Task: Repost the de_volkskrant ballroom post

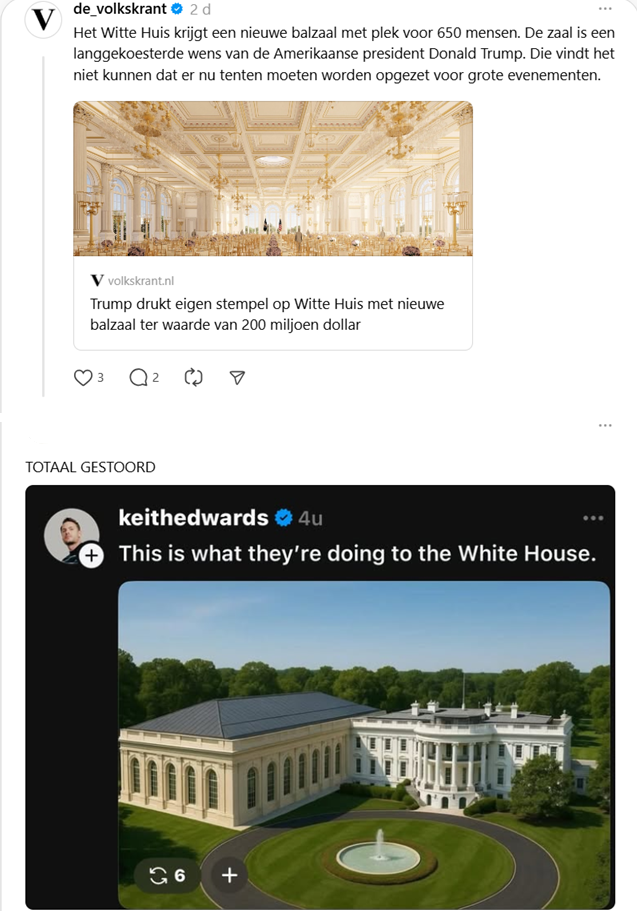Action: pos(194,378)
